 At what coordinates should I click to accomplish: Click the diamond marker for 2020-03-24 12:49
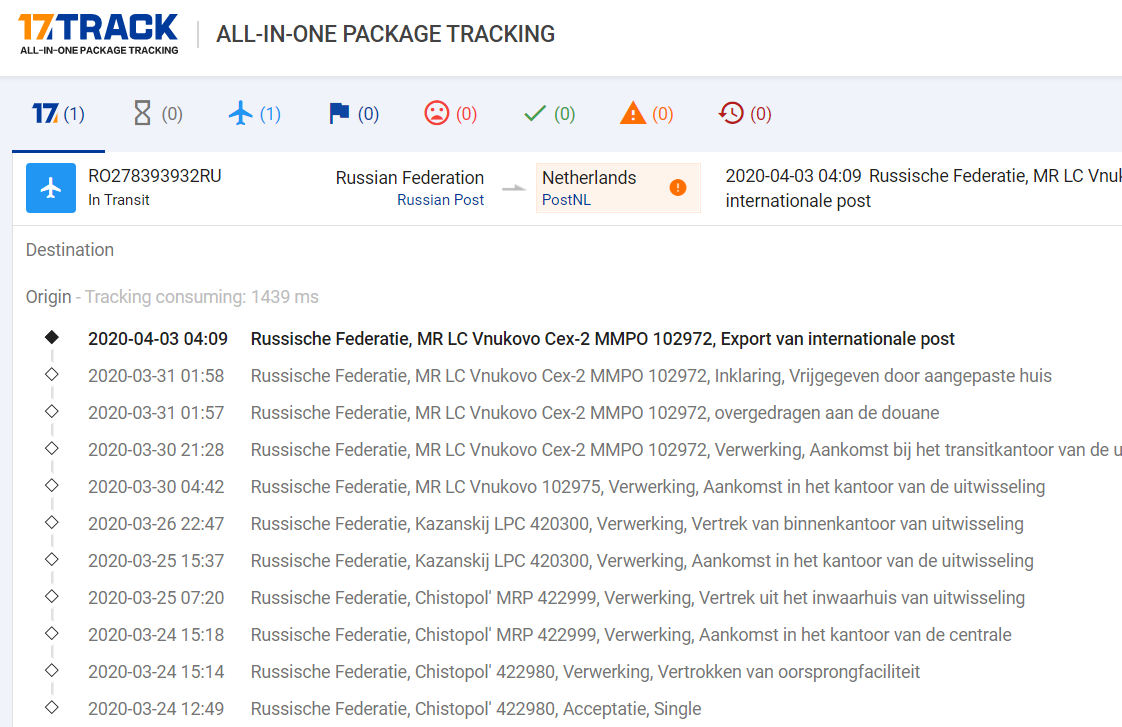(x=52, y=708)
